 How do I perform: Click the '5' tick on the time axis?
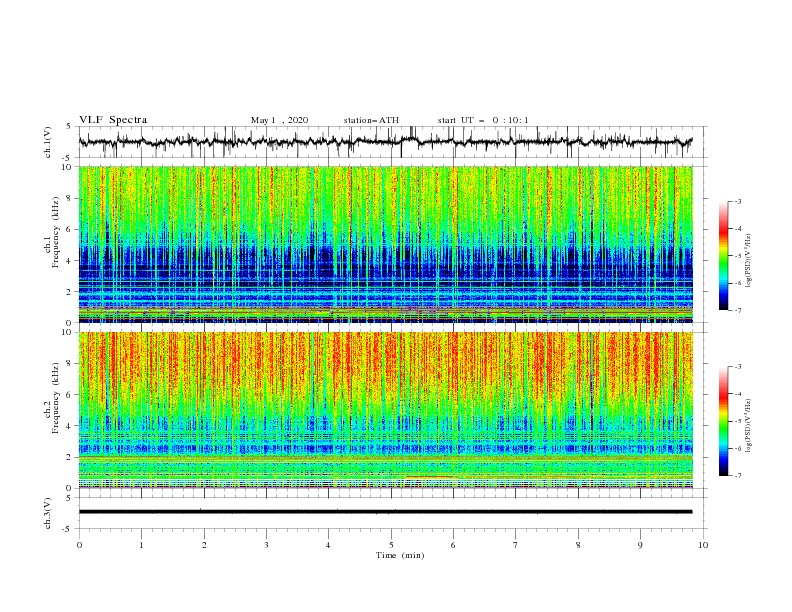point(391,545)
